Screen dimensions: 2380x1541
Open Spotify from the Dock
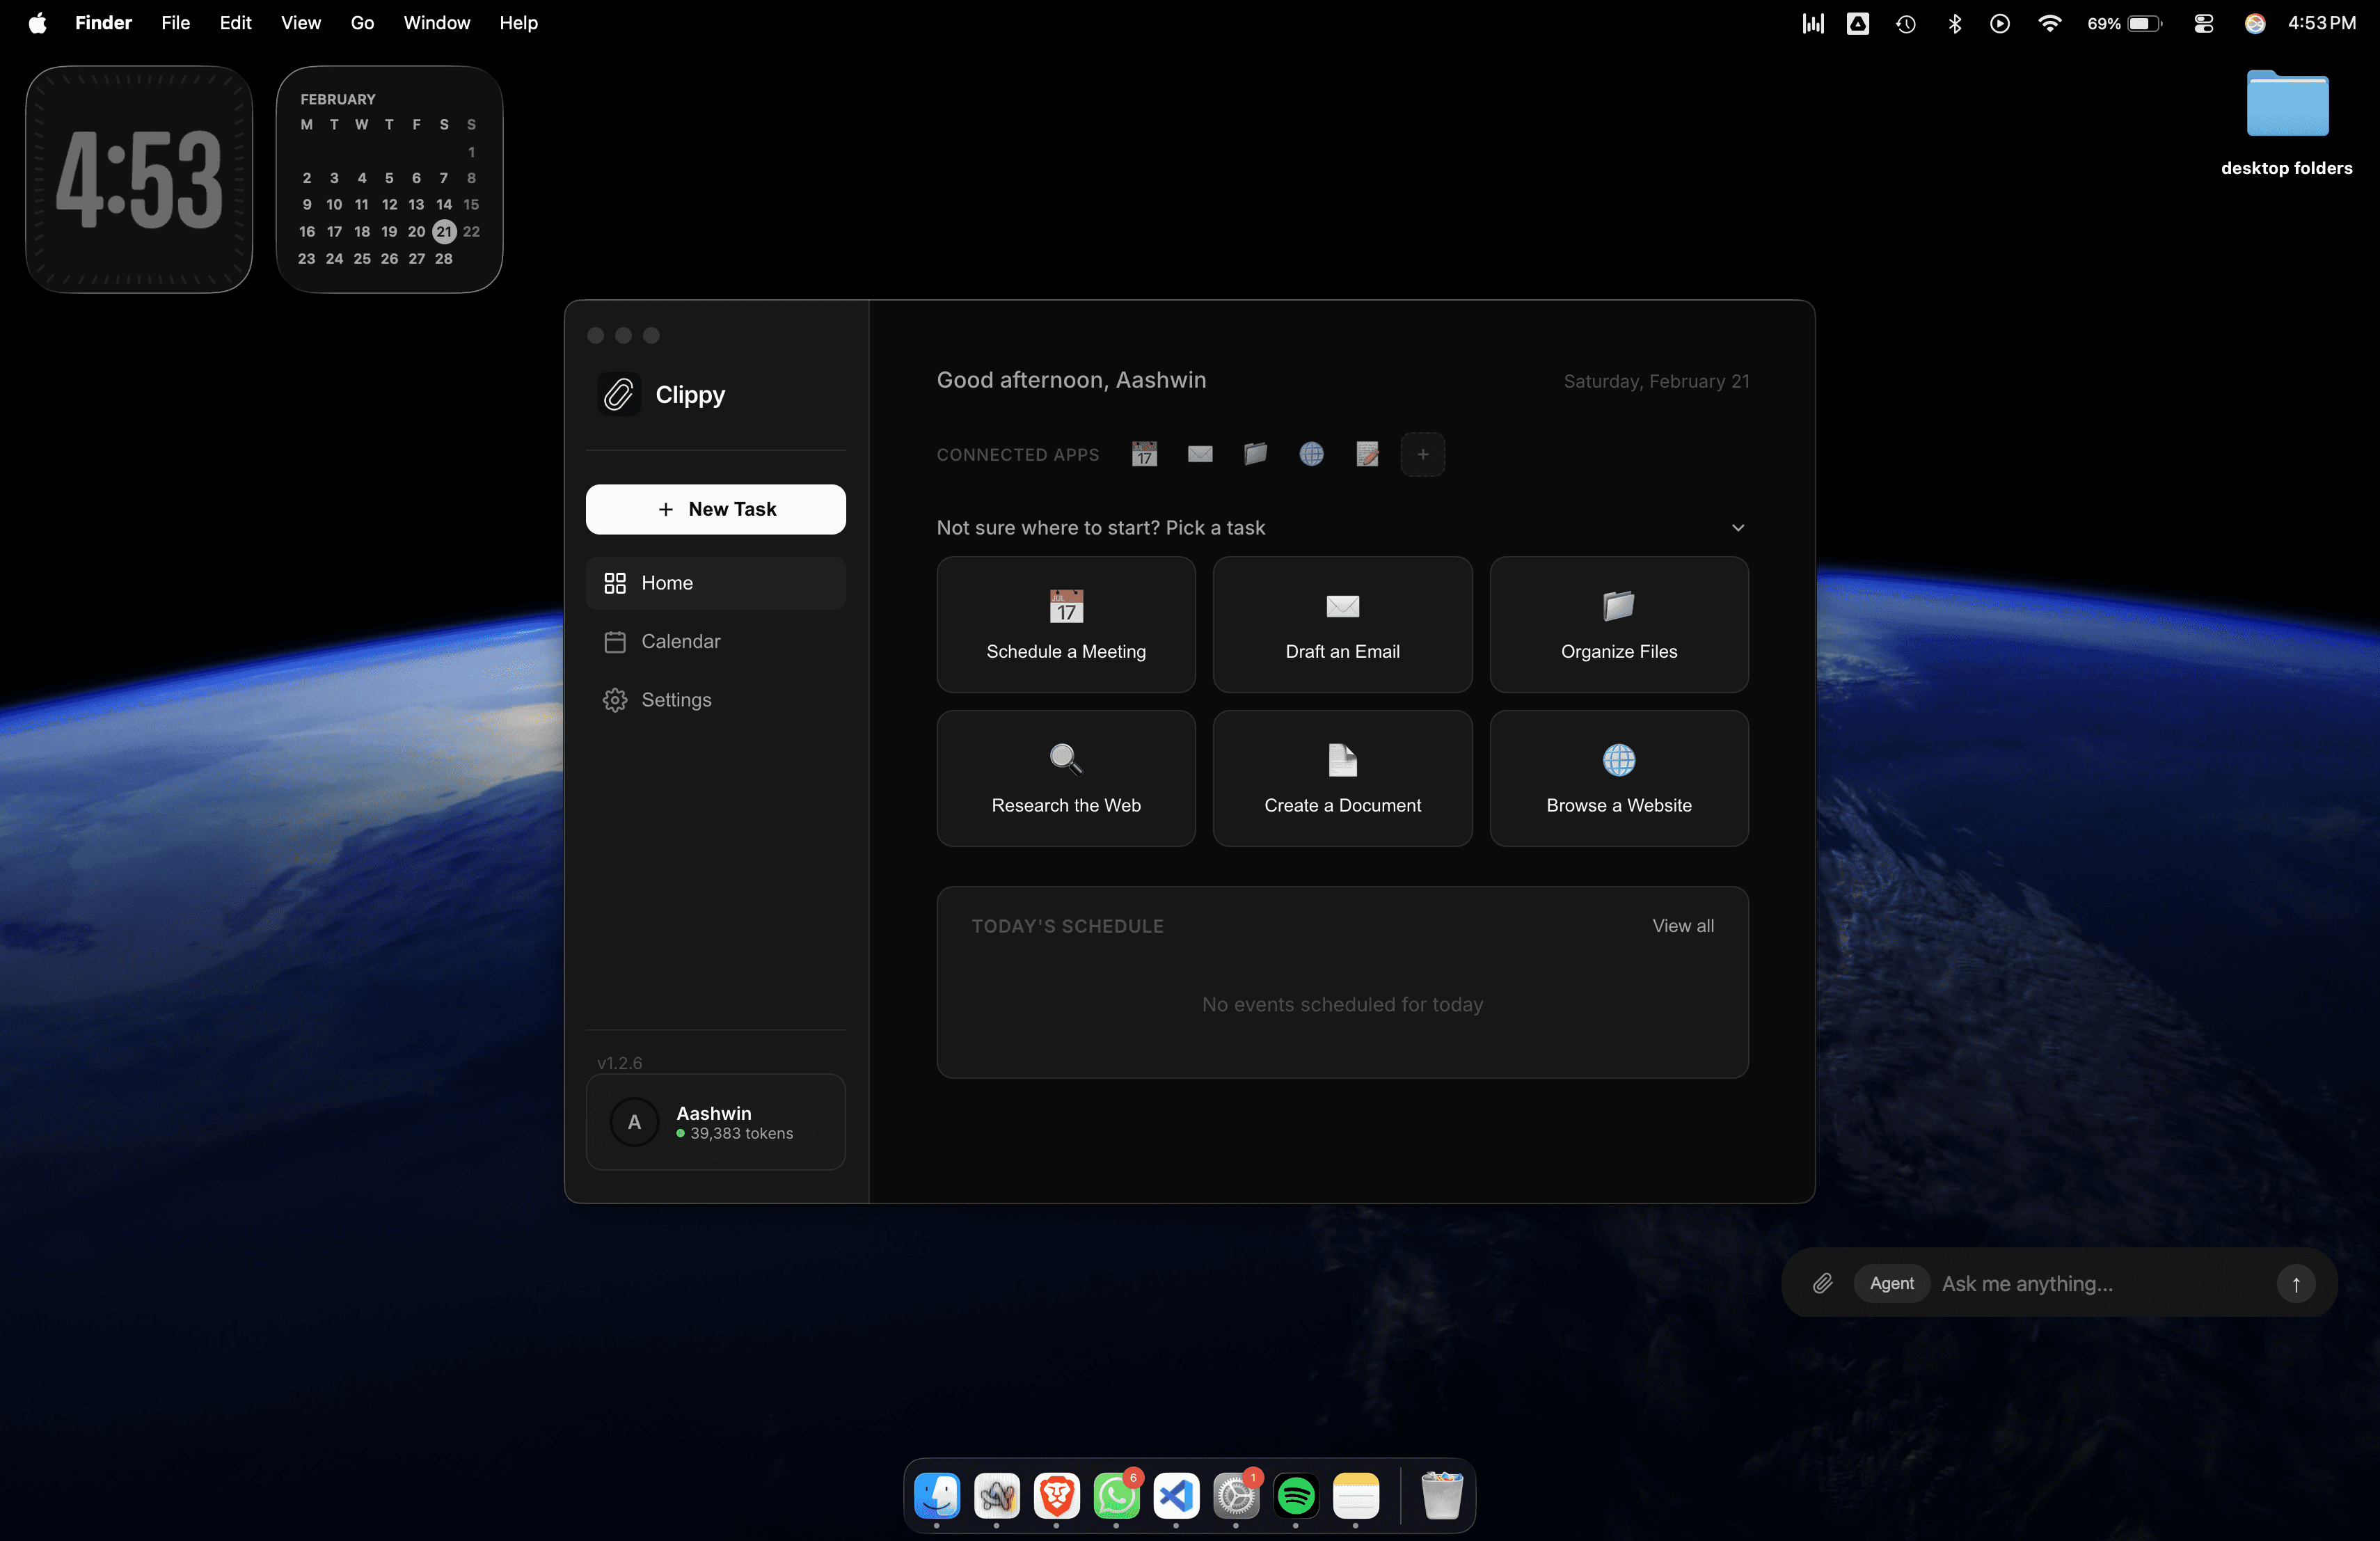coord(1296,1496)
